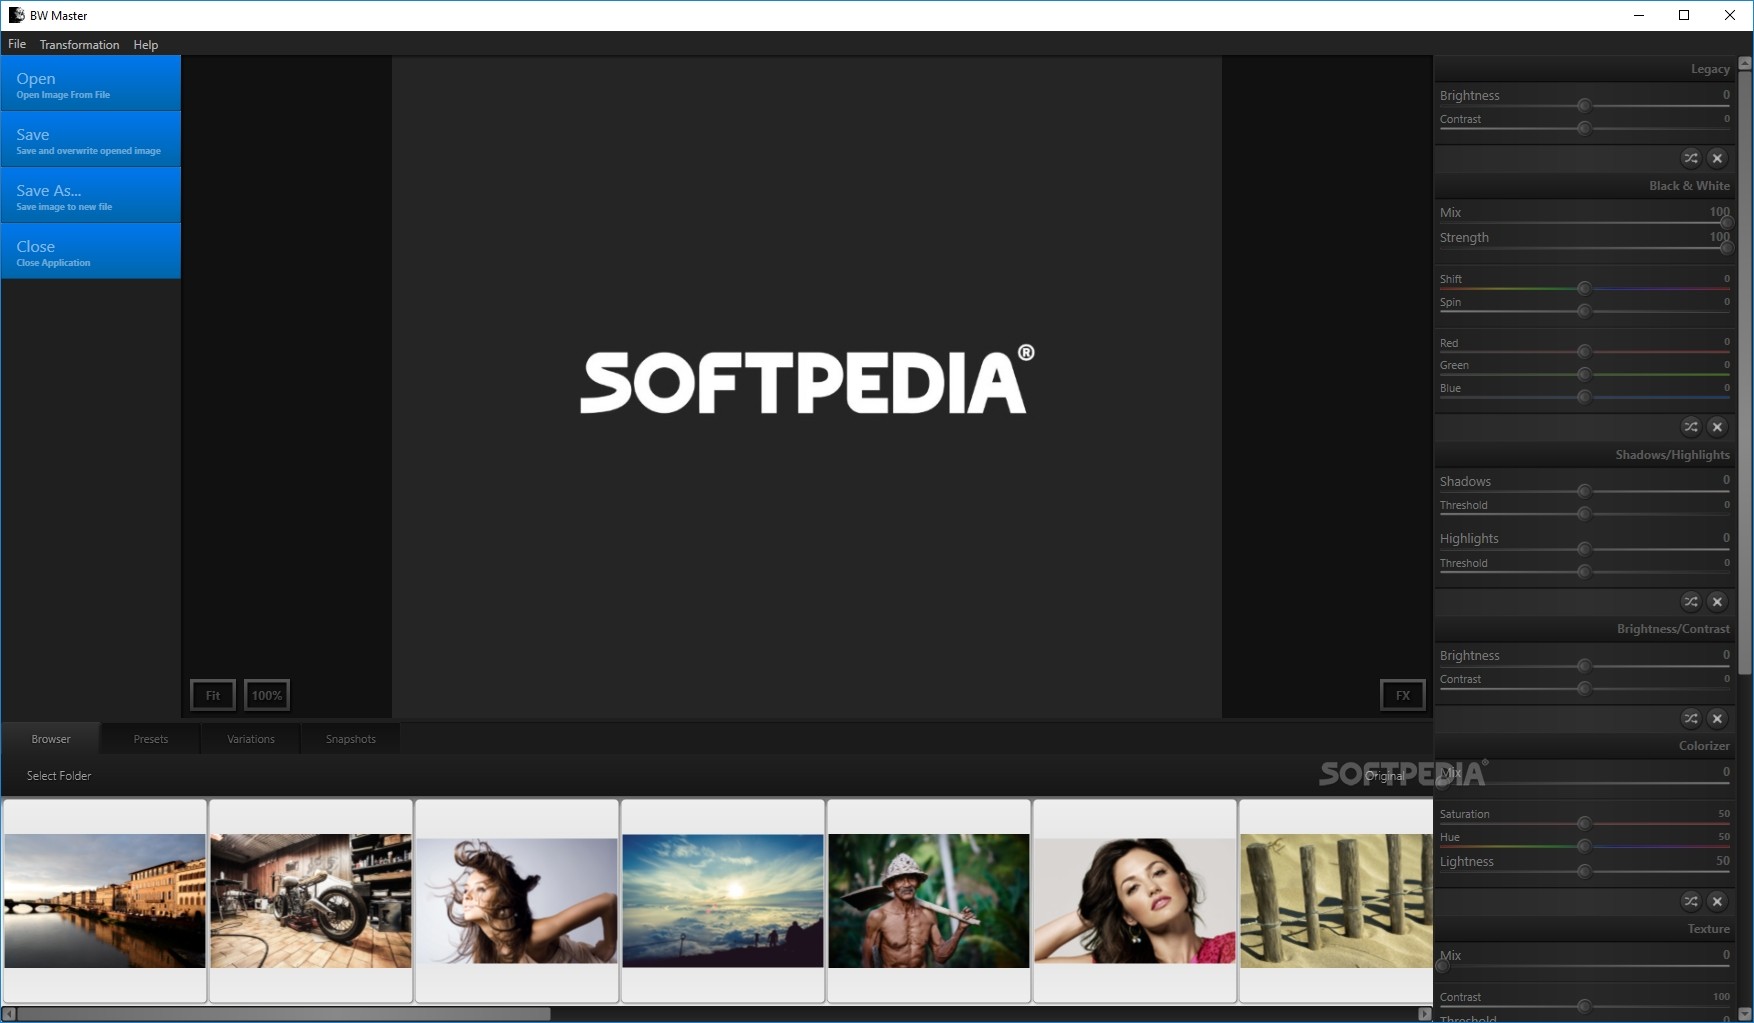The width and height of the screenshot is (1754, 1023).
Task: Click the Brightness/Contrast section Brightness slider
Action: pyautogui.click(x=1584, y=665)
